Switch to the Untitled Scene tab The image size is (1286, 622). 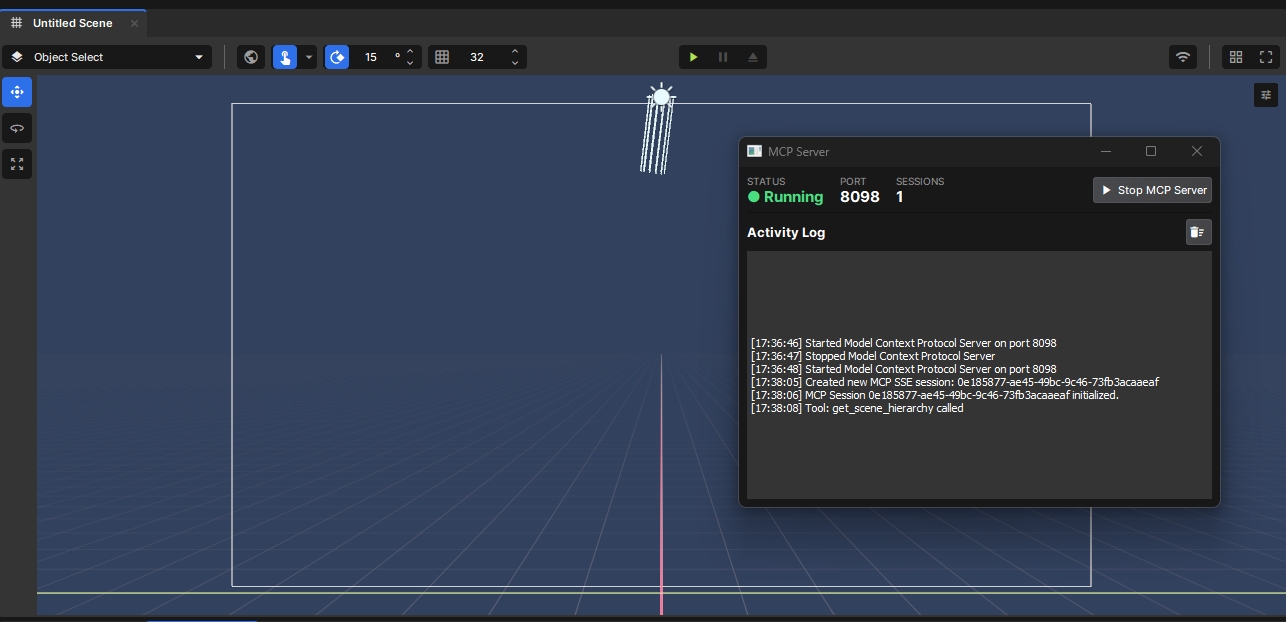(72, 23)
